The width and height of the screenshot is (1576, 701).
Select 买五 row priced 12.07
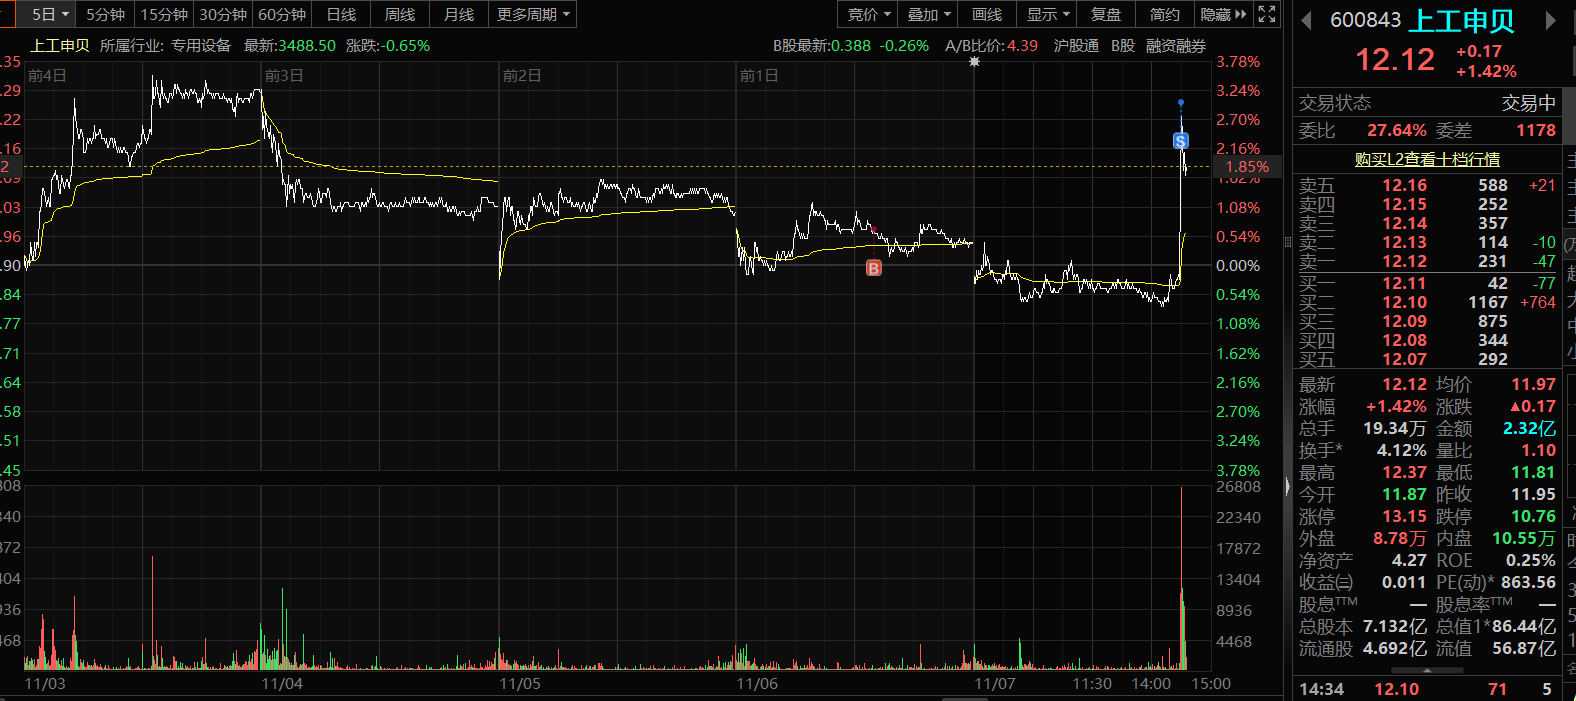tap(1427, 359)
